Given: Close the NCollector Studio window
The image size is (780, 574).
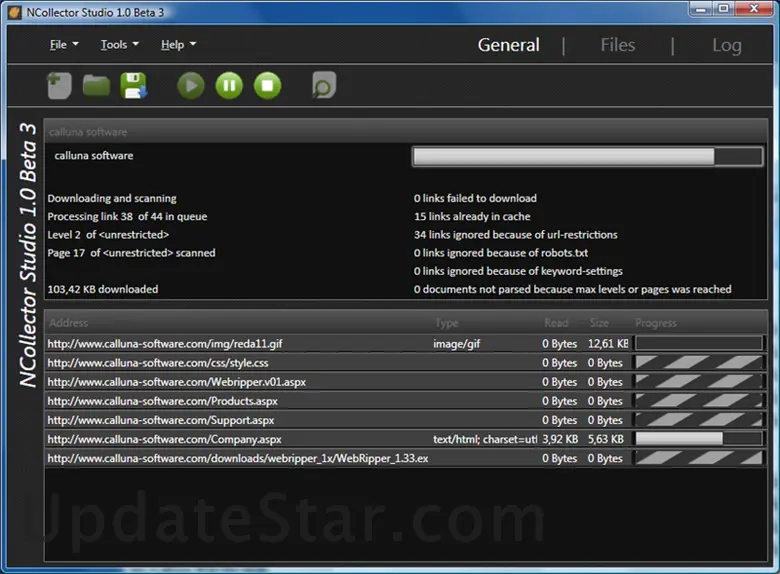Looking at the screenshot, I should pos(754,9).
